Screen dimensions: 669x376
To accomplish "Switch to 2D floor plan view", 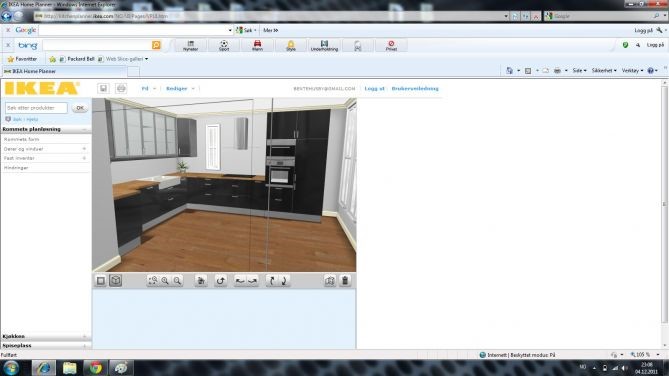I will coord(101,281).
